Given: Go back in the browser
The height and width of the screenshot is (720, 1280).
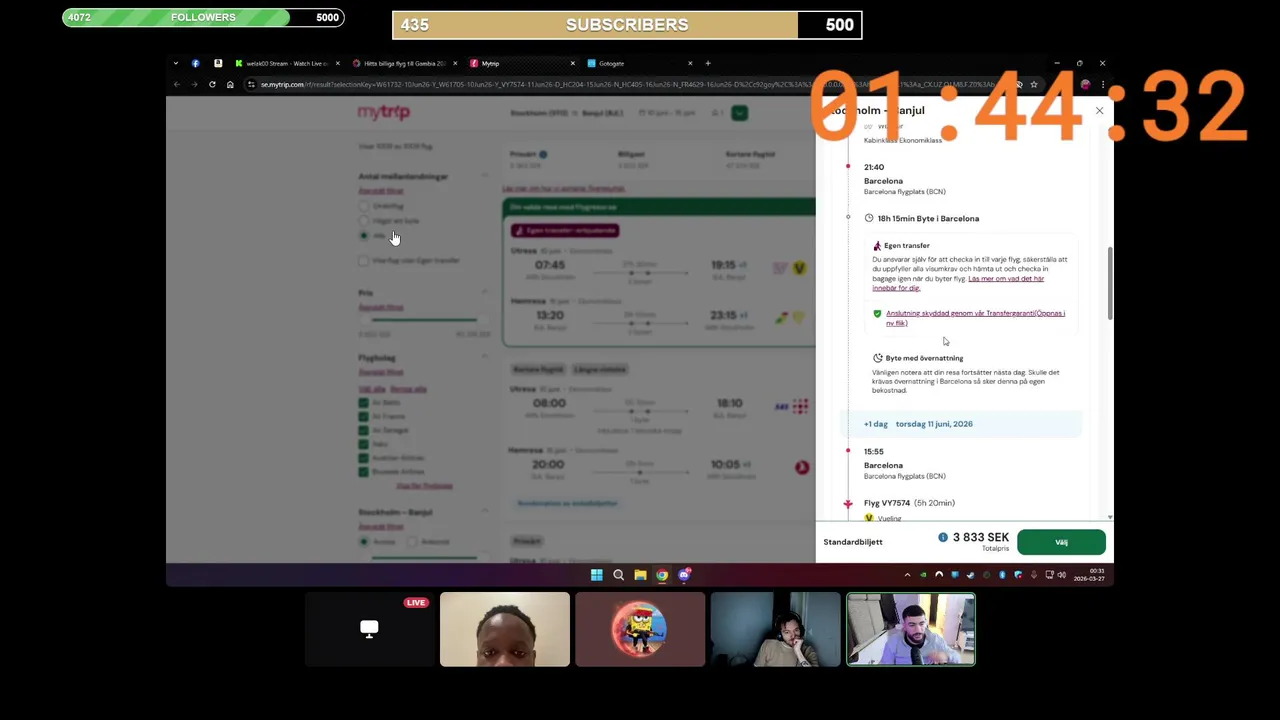Looking at the screenshot, I should [177, 84].
